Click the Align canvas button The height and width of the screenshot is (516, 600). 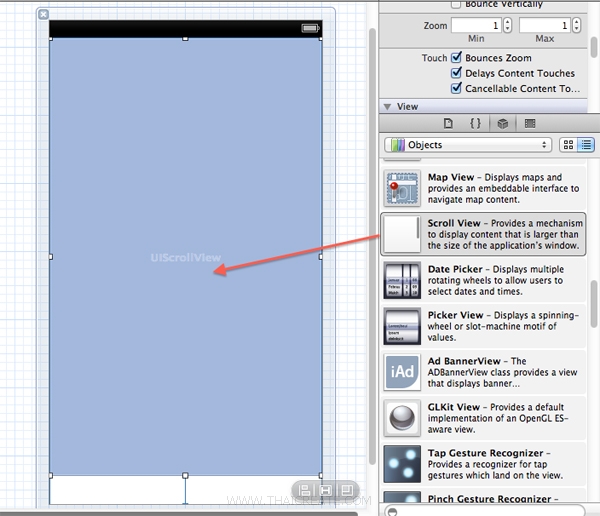[304, 490]
